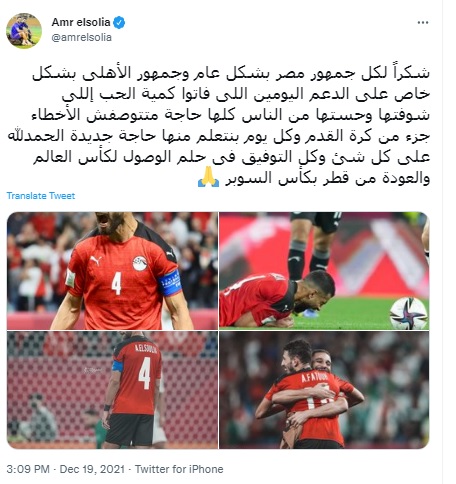Open the Twitter for iPhone source link

[179, 469]
